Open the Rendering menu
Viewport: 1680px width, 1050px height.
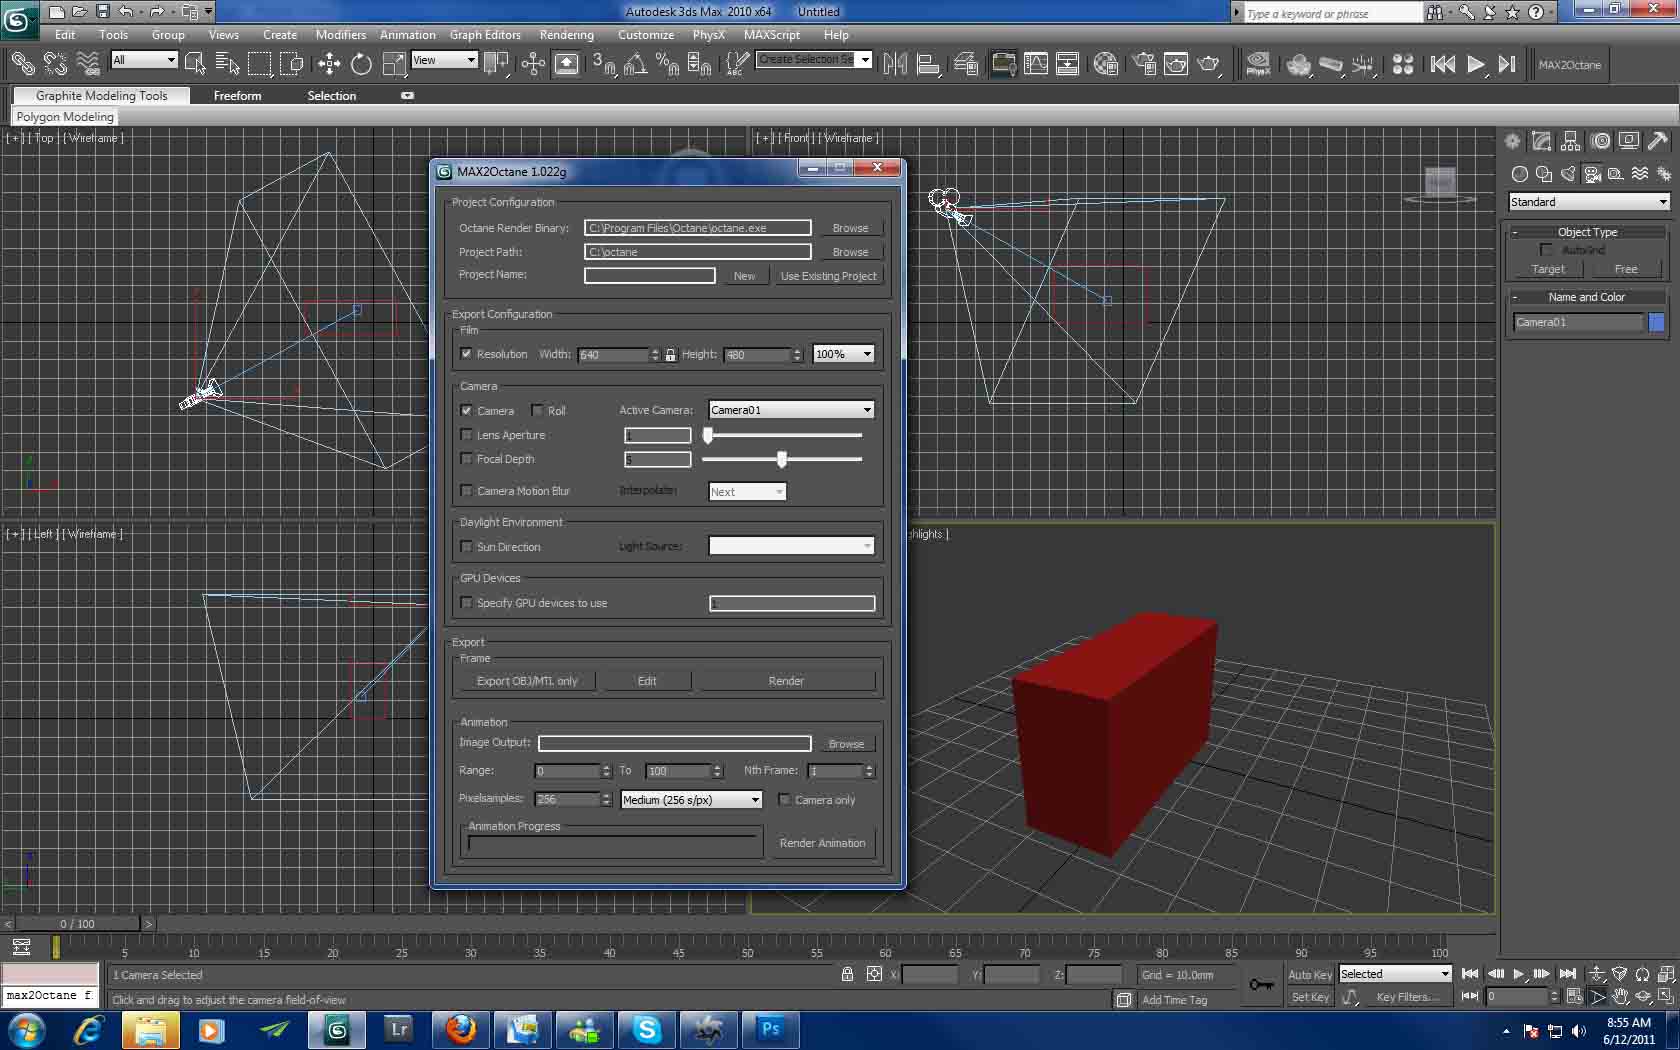(x=566, y=35)
